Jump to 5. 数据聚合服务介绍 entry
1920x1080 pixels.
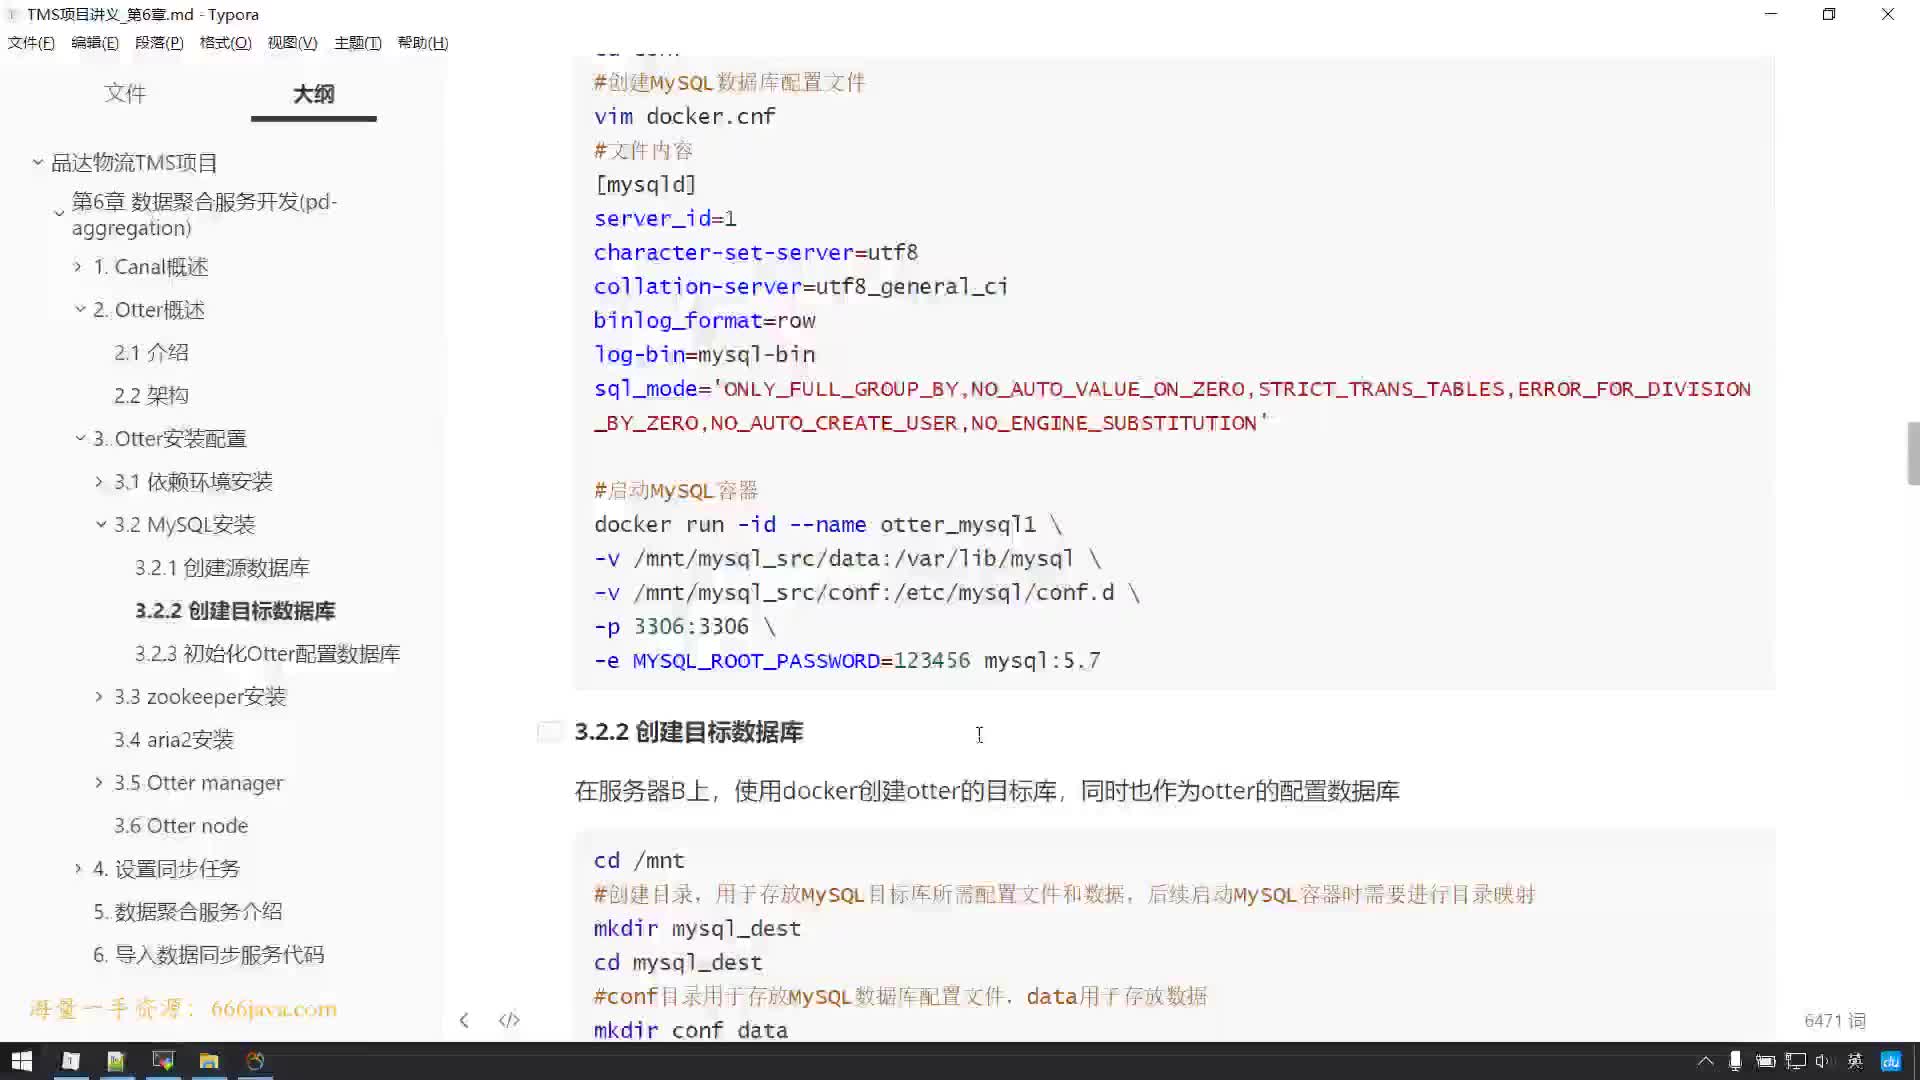187,912
